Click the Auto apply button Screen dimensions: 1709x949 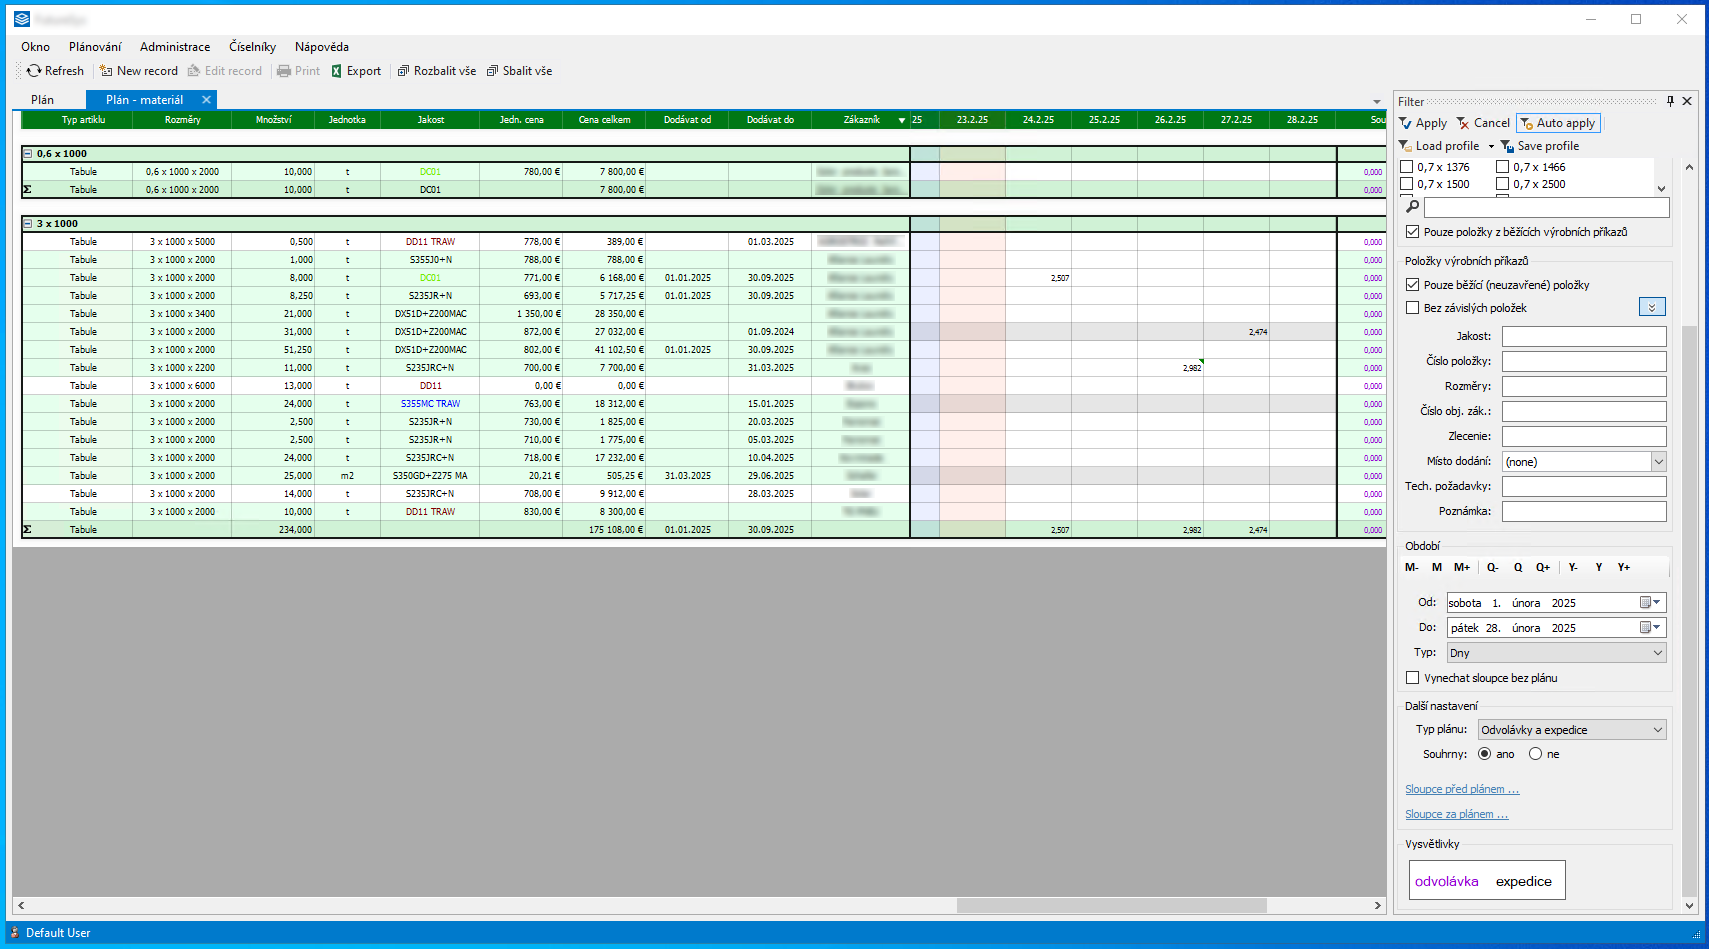click(1558, 123)
